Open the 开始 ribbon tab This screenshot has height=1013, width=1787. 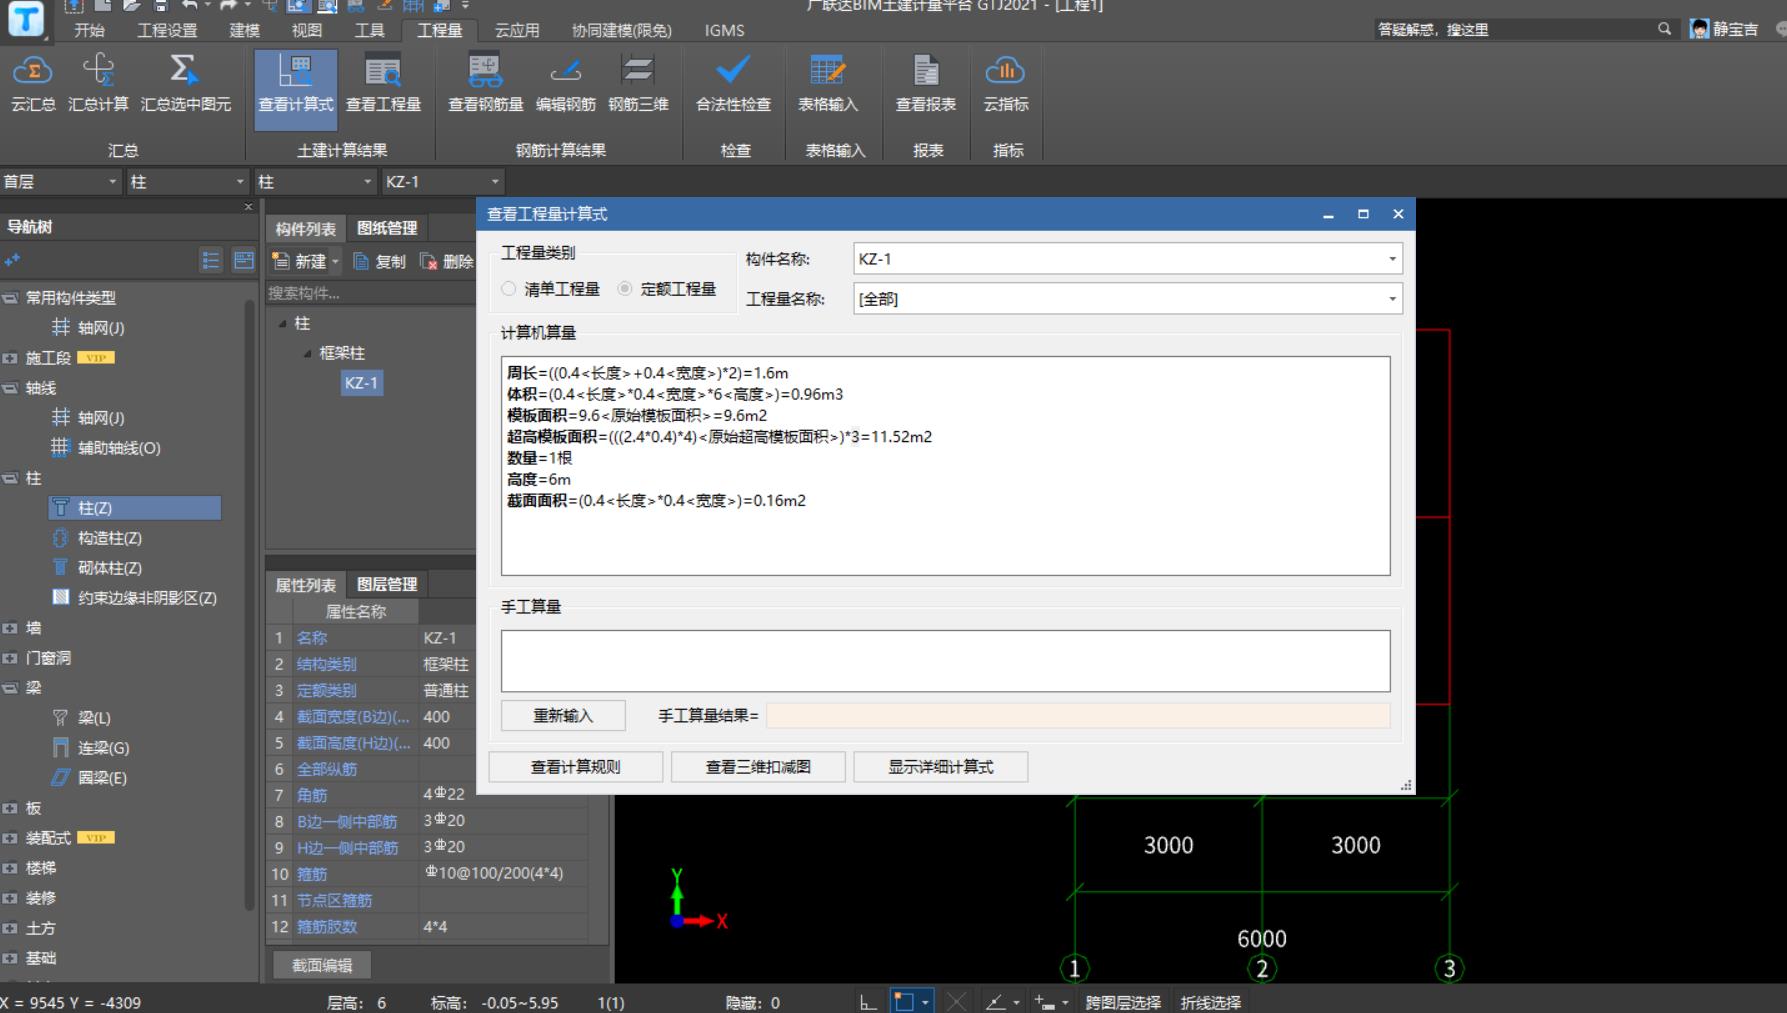tap(89, 30)
